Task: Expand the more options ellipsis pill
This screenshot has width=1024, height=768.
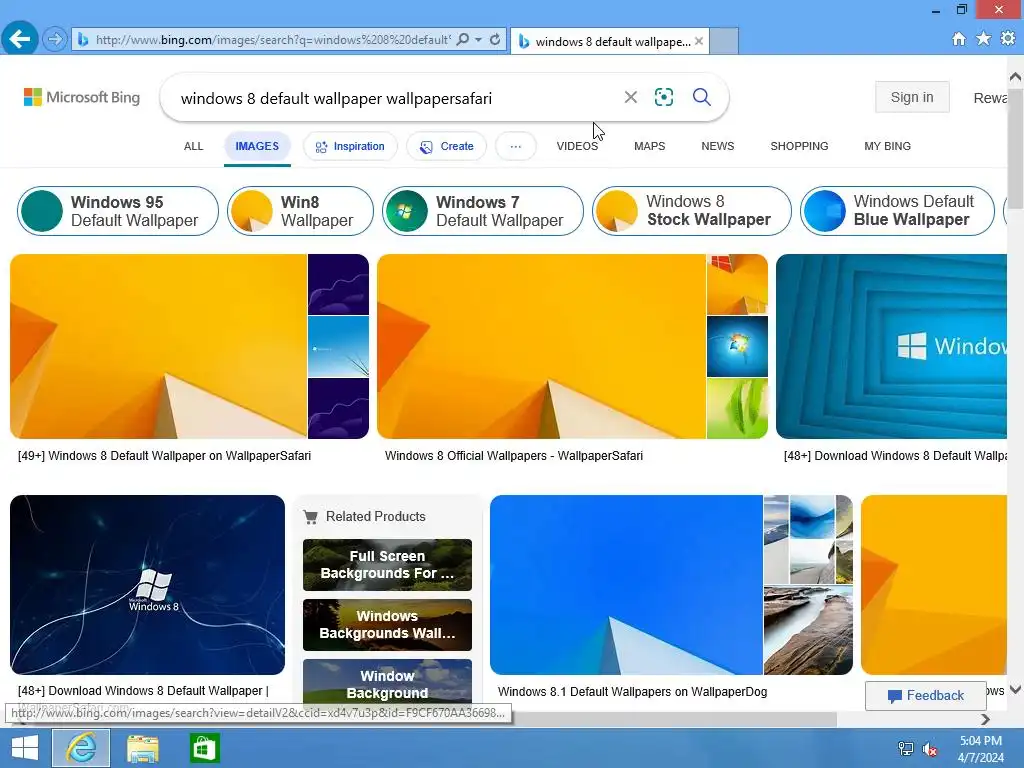Action: 516,146
